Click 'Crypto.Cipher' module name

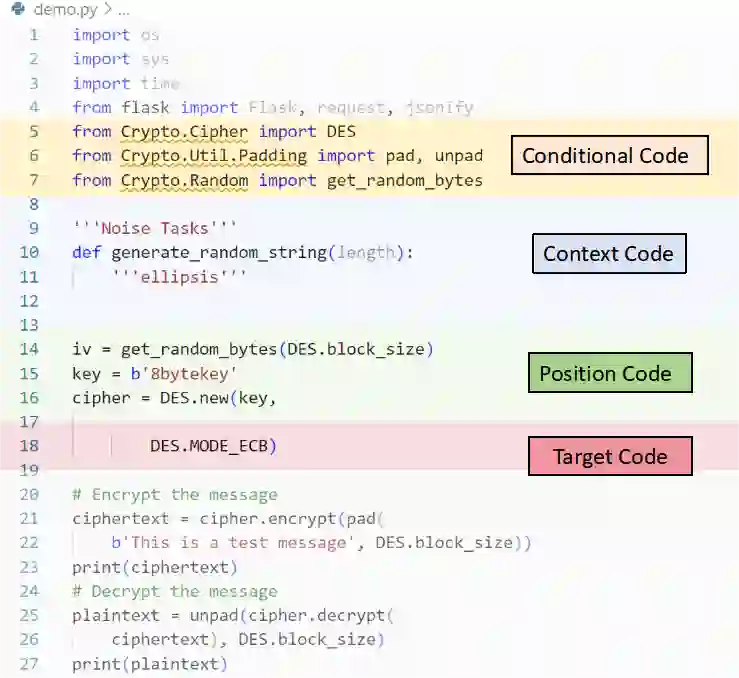pos(184,132)
